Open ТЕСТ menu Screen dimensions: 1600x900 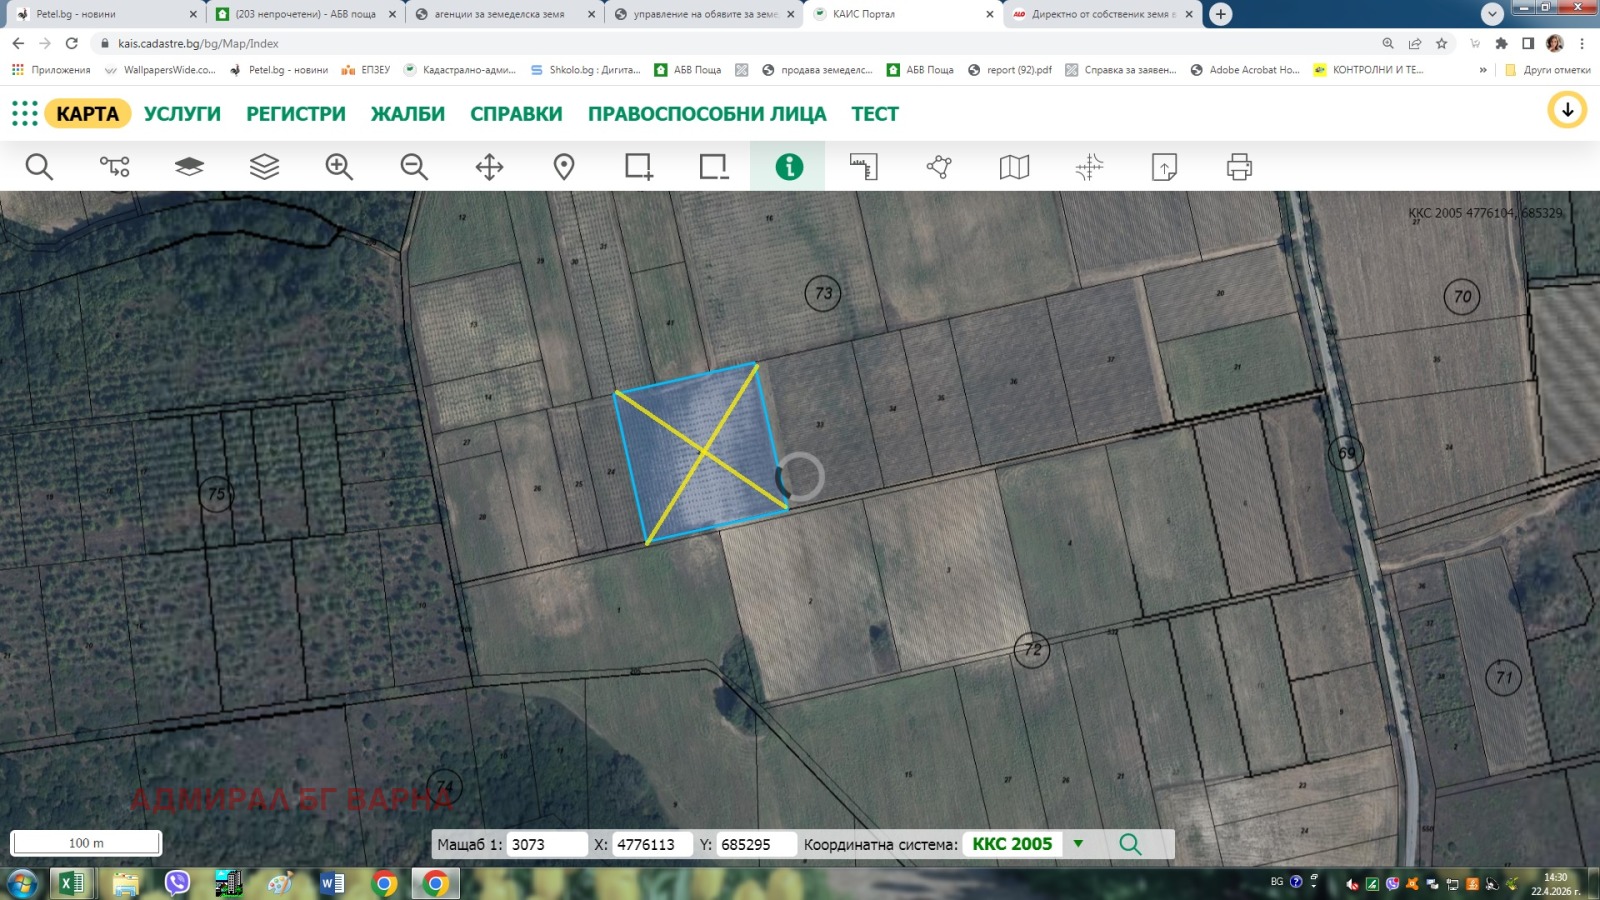875,114
